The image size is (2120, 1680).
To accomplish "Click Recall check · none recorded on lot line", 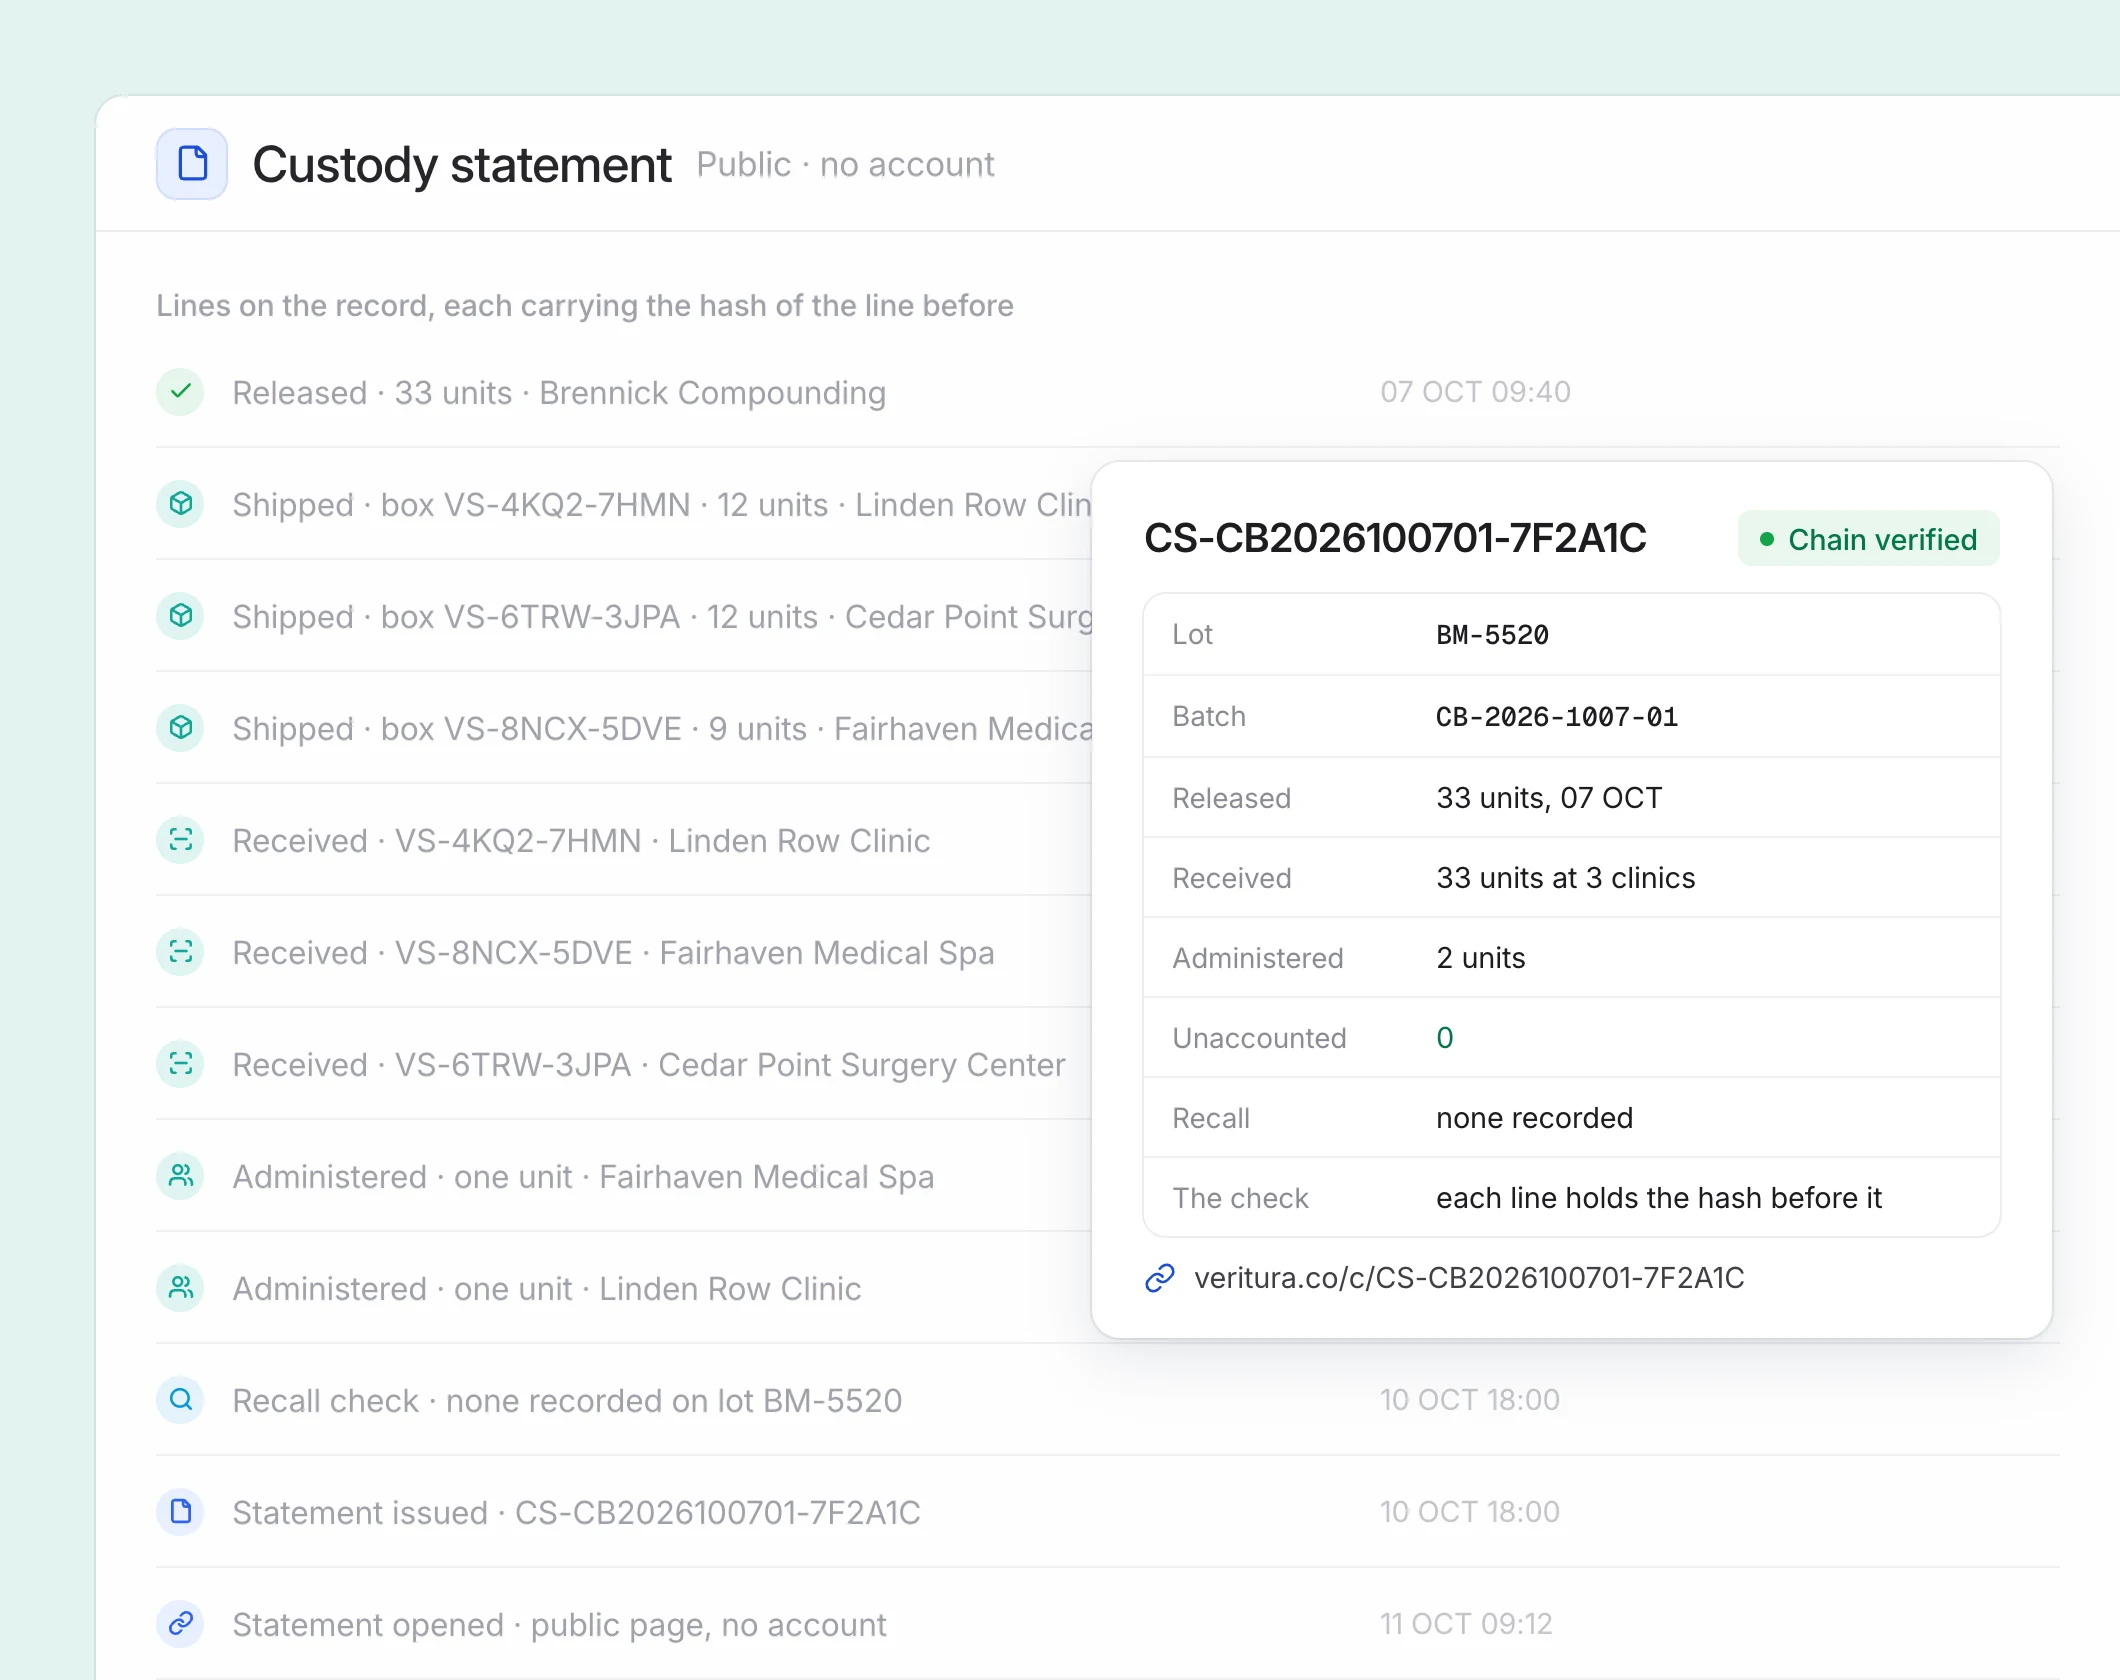I will 568,1401.
